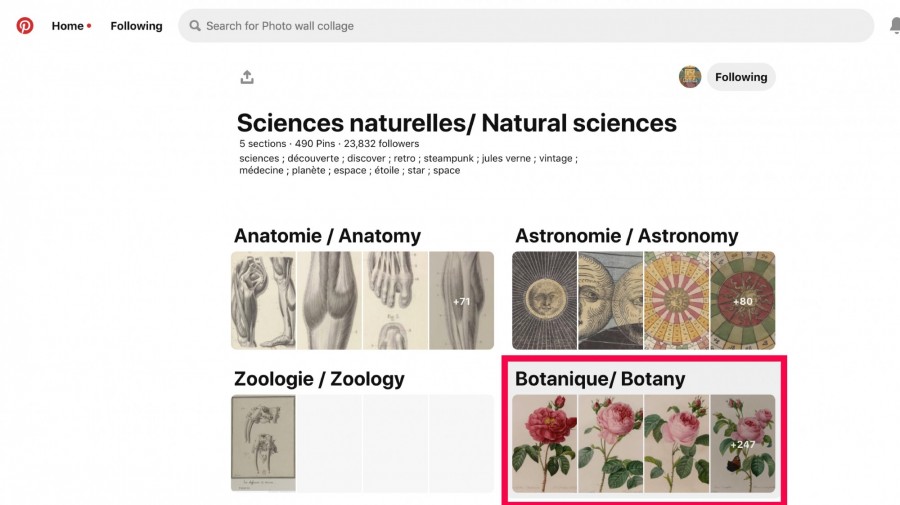This screenshot has width=900, height=505.
Task: Open the Astronomie / Astronomy section title
Action: pos(626,236)
